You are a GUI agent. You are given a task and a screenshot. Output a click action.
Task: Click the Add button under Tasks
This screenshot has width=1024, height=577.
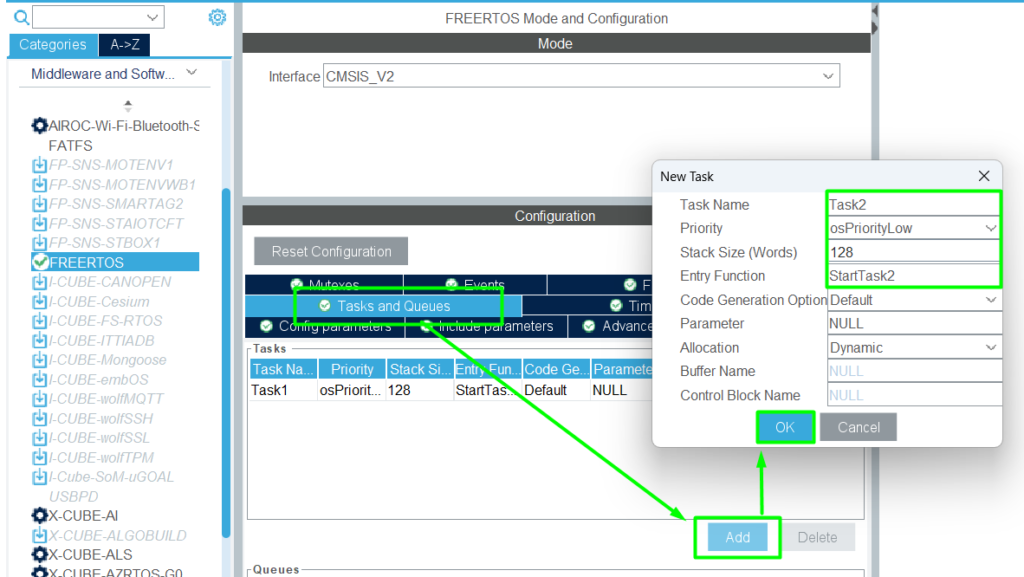click(x=737, y=537)
